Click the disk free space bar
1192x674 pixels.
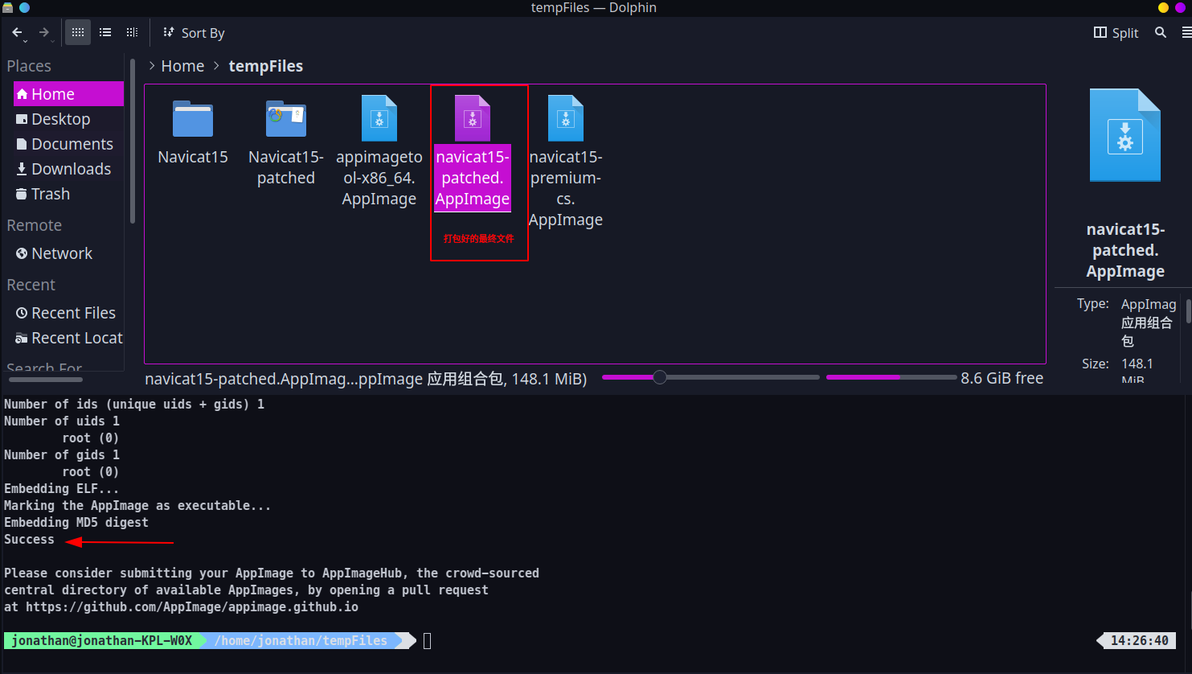pyautogui.click(x=890, y=377)
